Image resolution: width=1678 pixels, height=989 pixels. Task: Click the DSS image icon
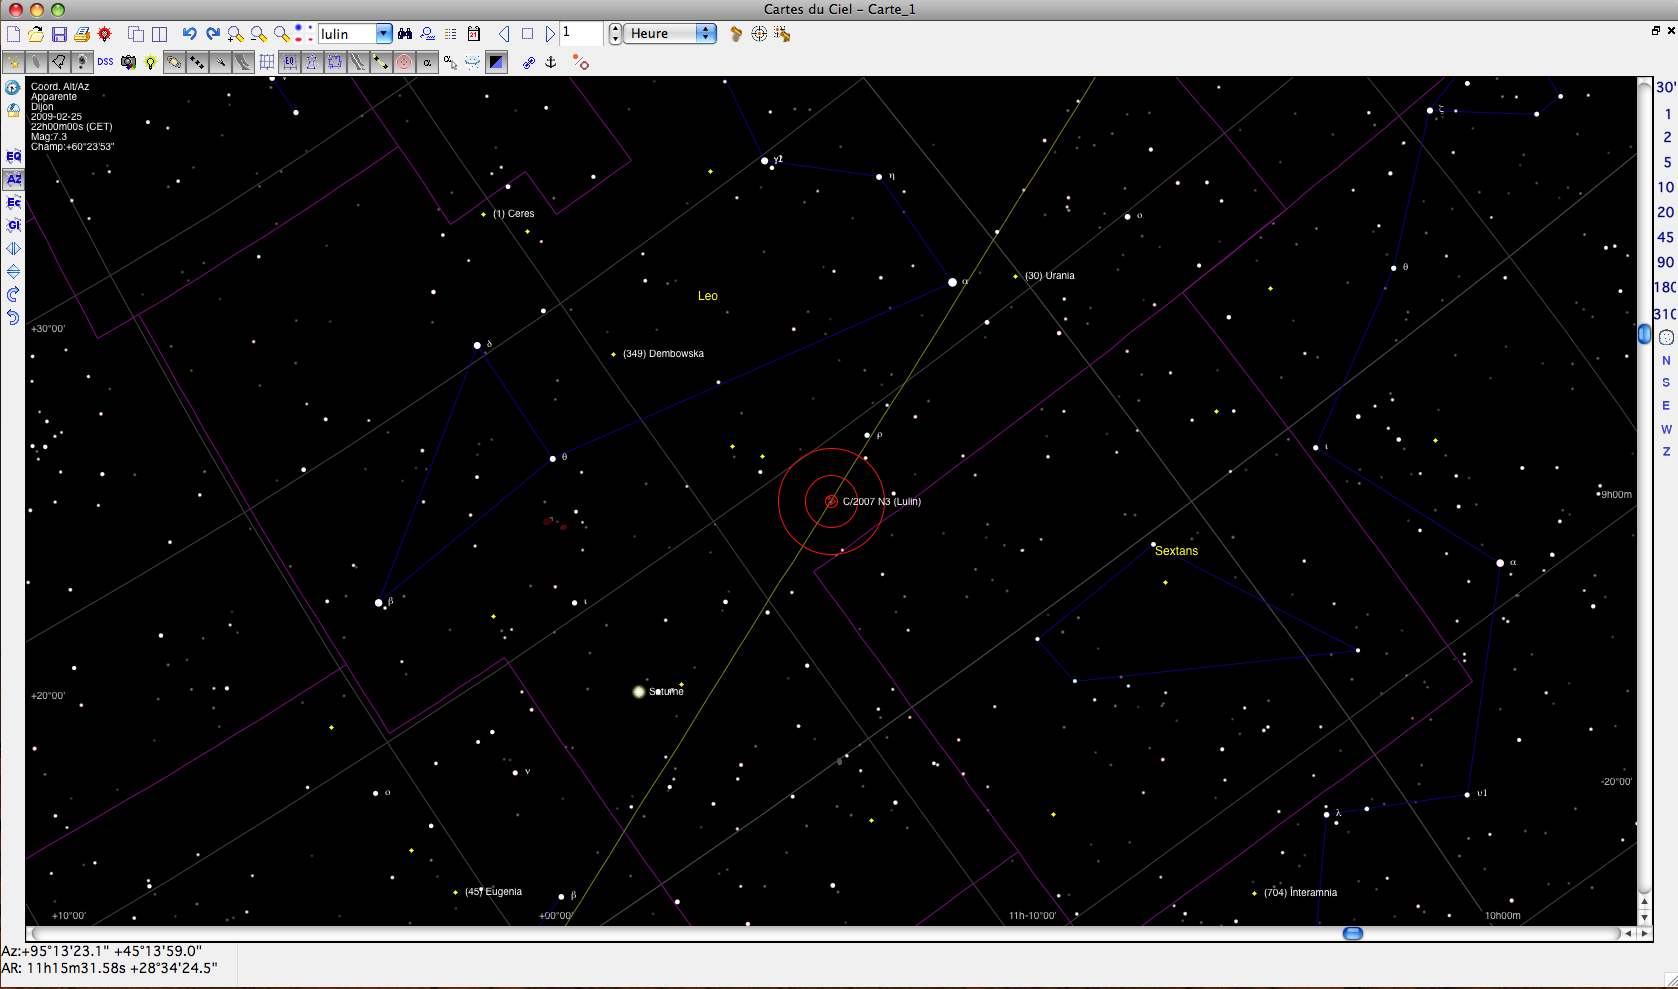click(x=105, y=62)
